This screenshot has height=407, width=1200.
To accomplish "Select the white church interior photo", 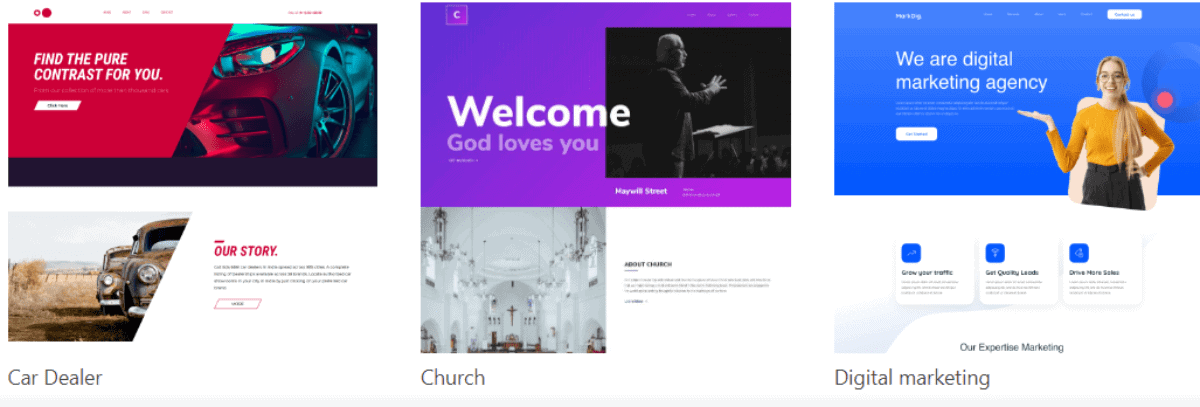I will coord(513,280).
